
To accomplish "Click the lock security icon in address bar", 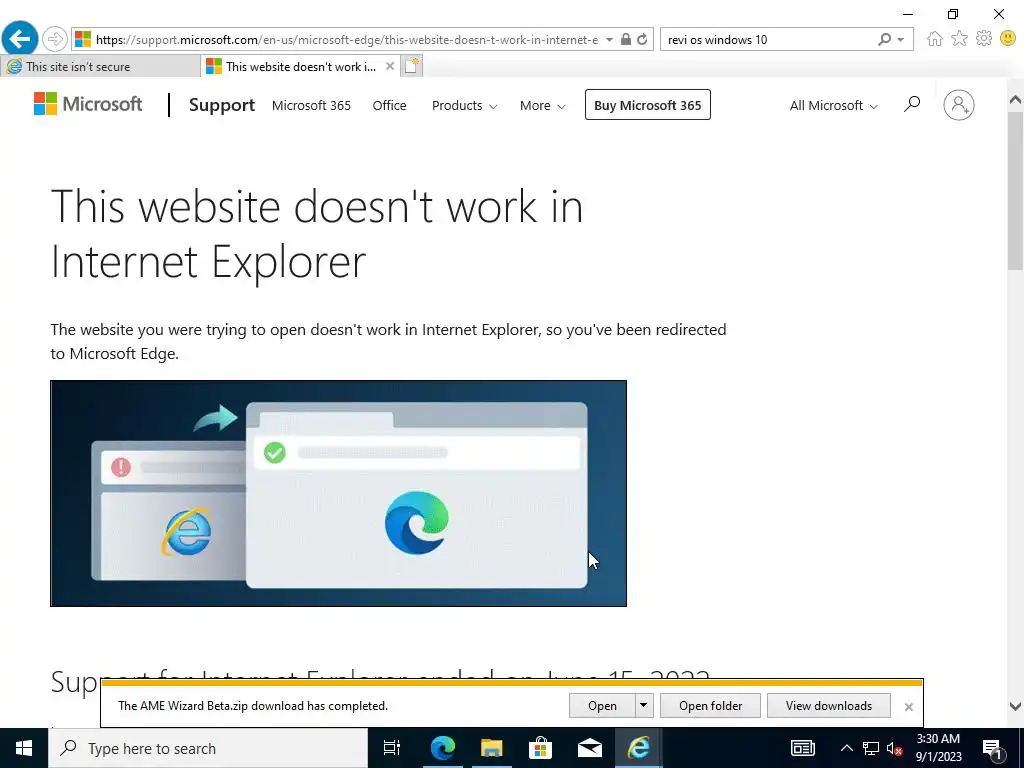I will (626, 39).
